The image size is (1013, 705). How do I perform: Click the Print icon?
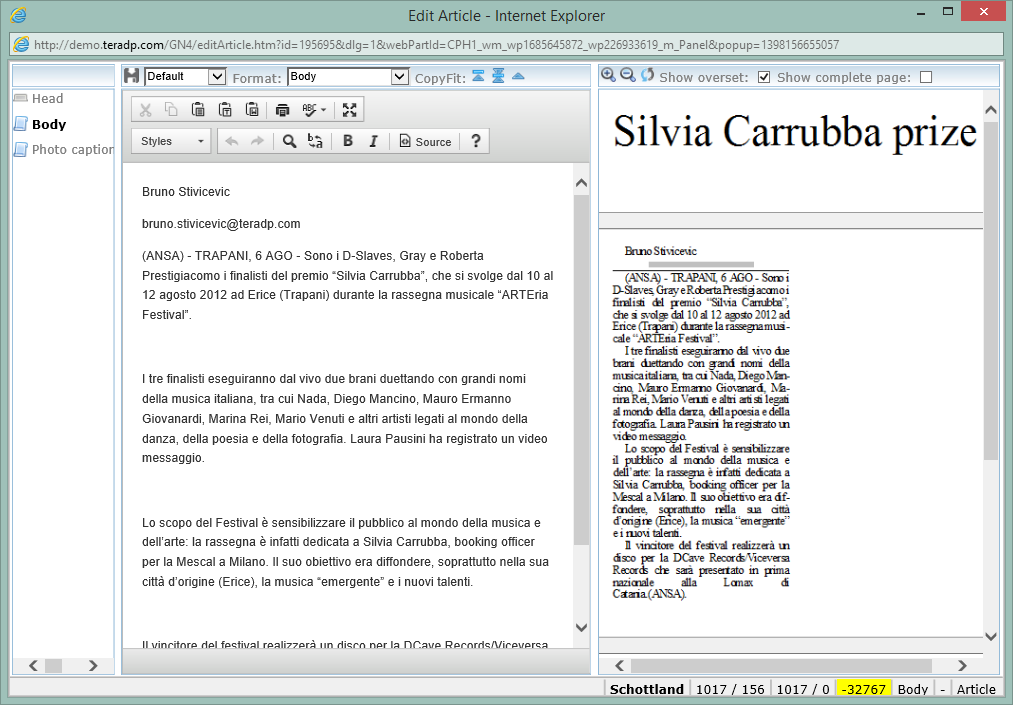282,110
